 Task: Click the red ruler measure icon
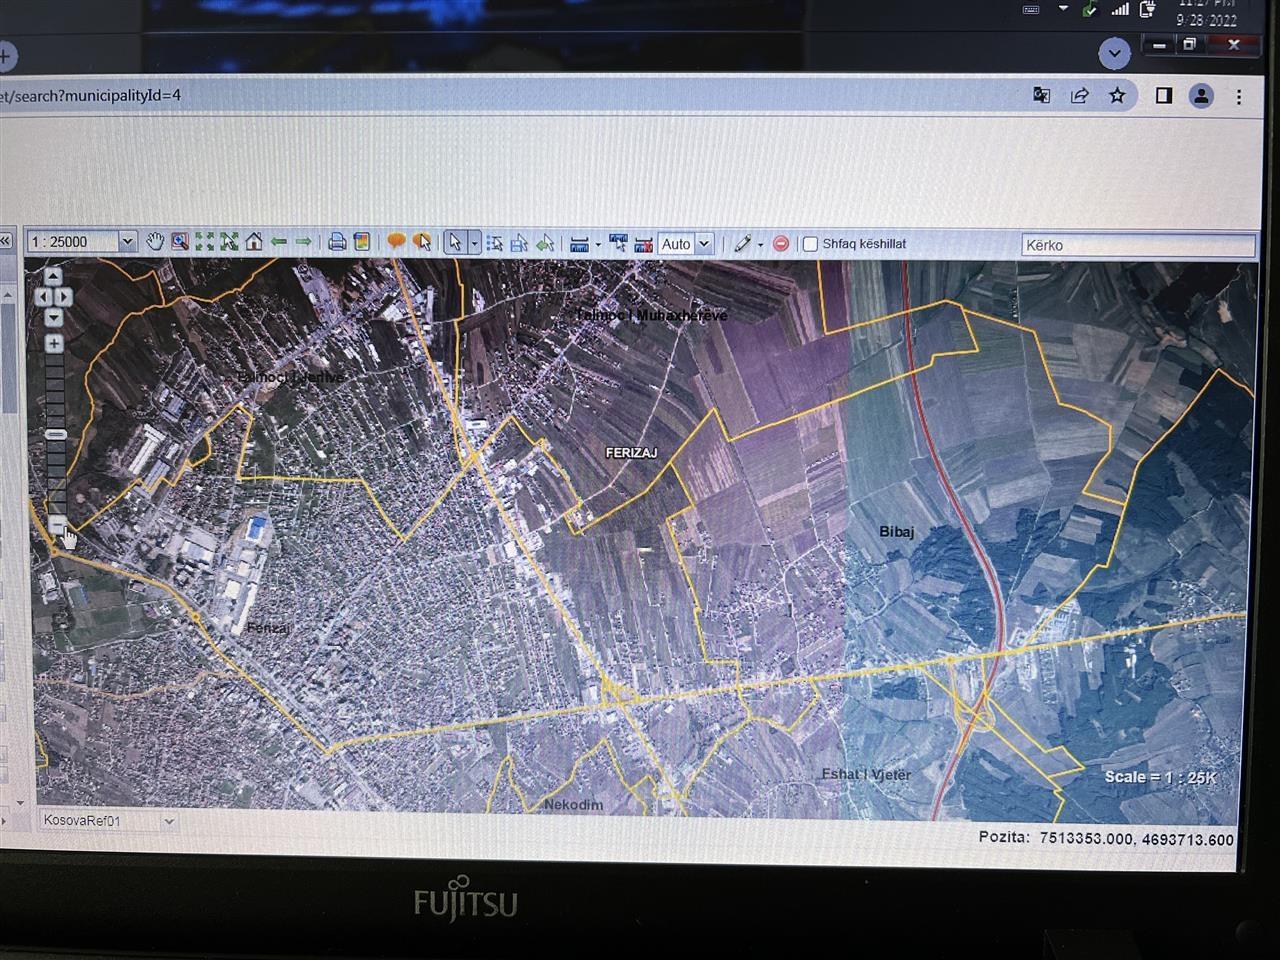(x=643, y=244)
